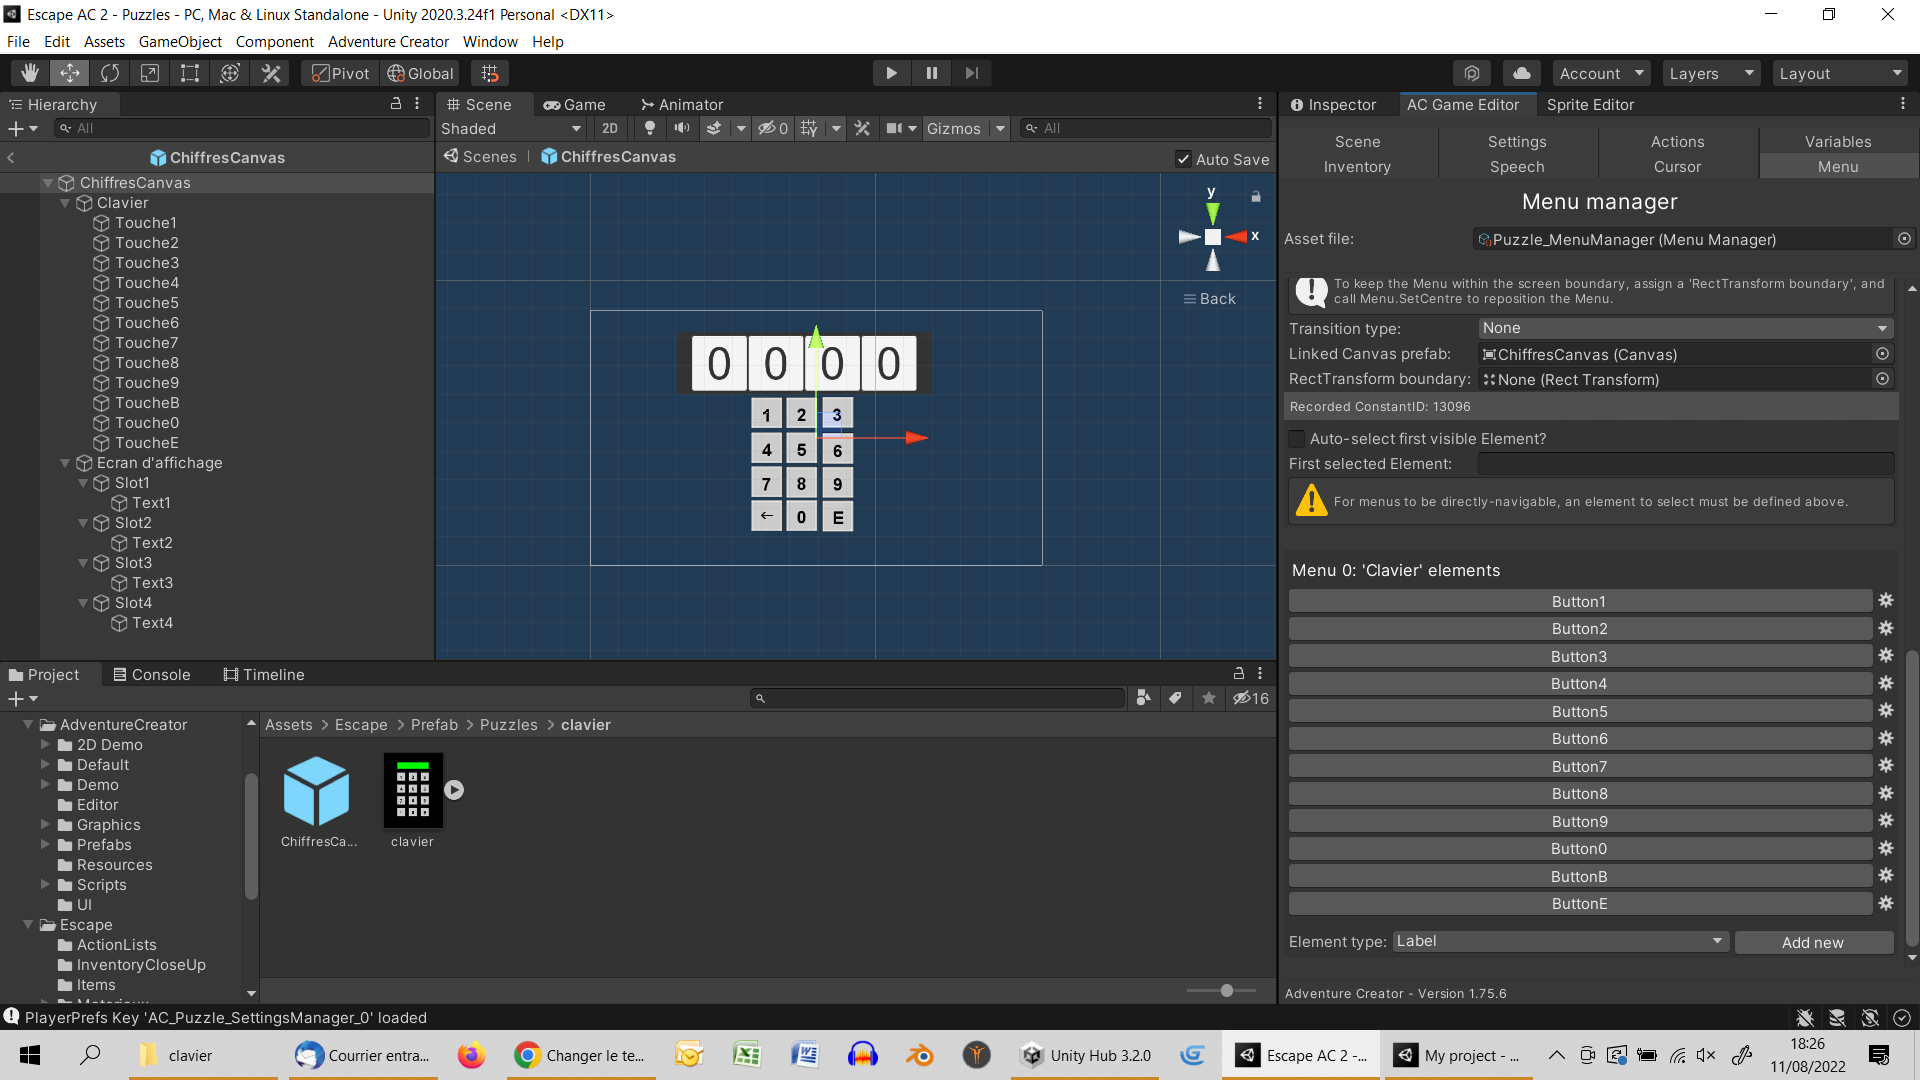Enable Auto-select first visible Element checkbox
Screen dimensions: 1920x1080
[x=1297, y=438]
